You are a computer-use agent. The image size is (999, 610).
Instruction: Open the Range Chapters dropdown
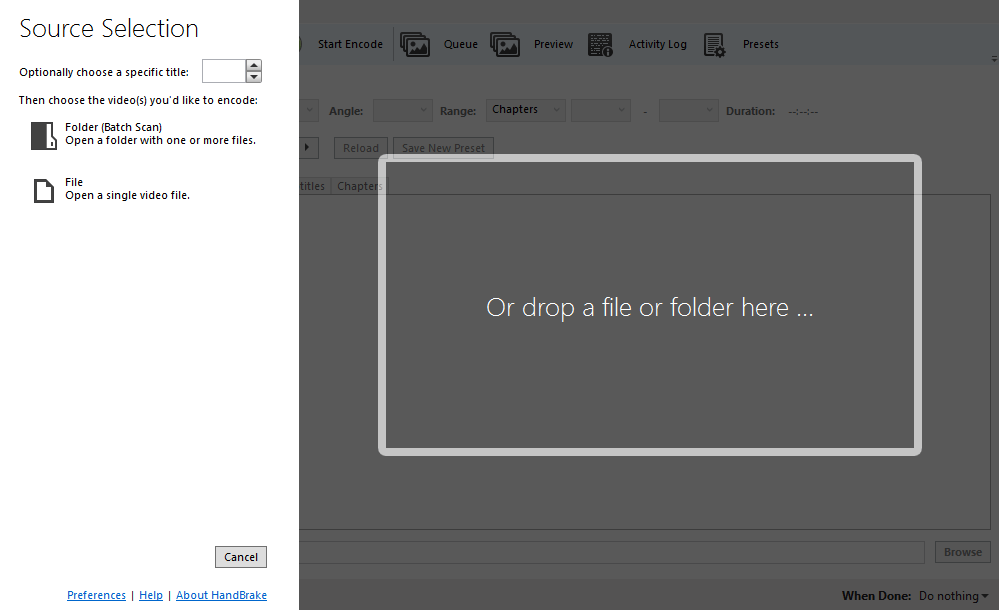526,110
